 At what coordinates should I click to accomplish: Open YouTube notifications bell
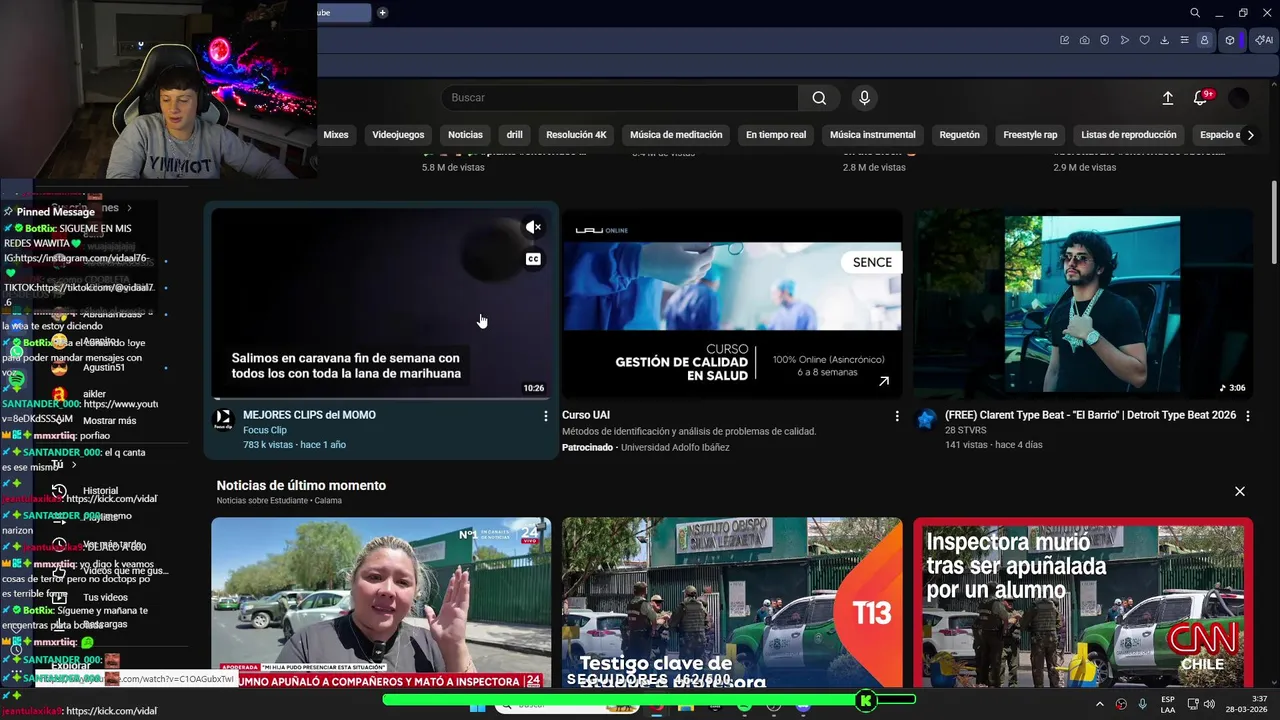1201,98
